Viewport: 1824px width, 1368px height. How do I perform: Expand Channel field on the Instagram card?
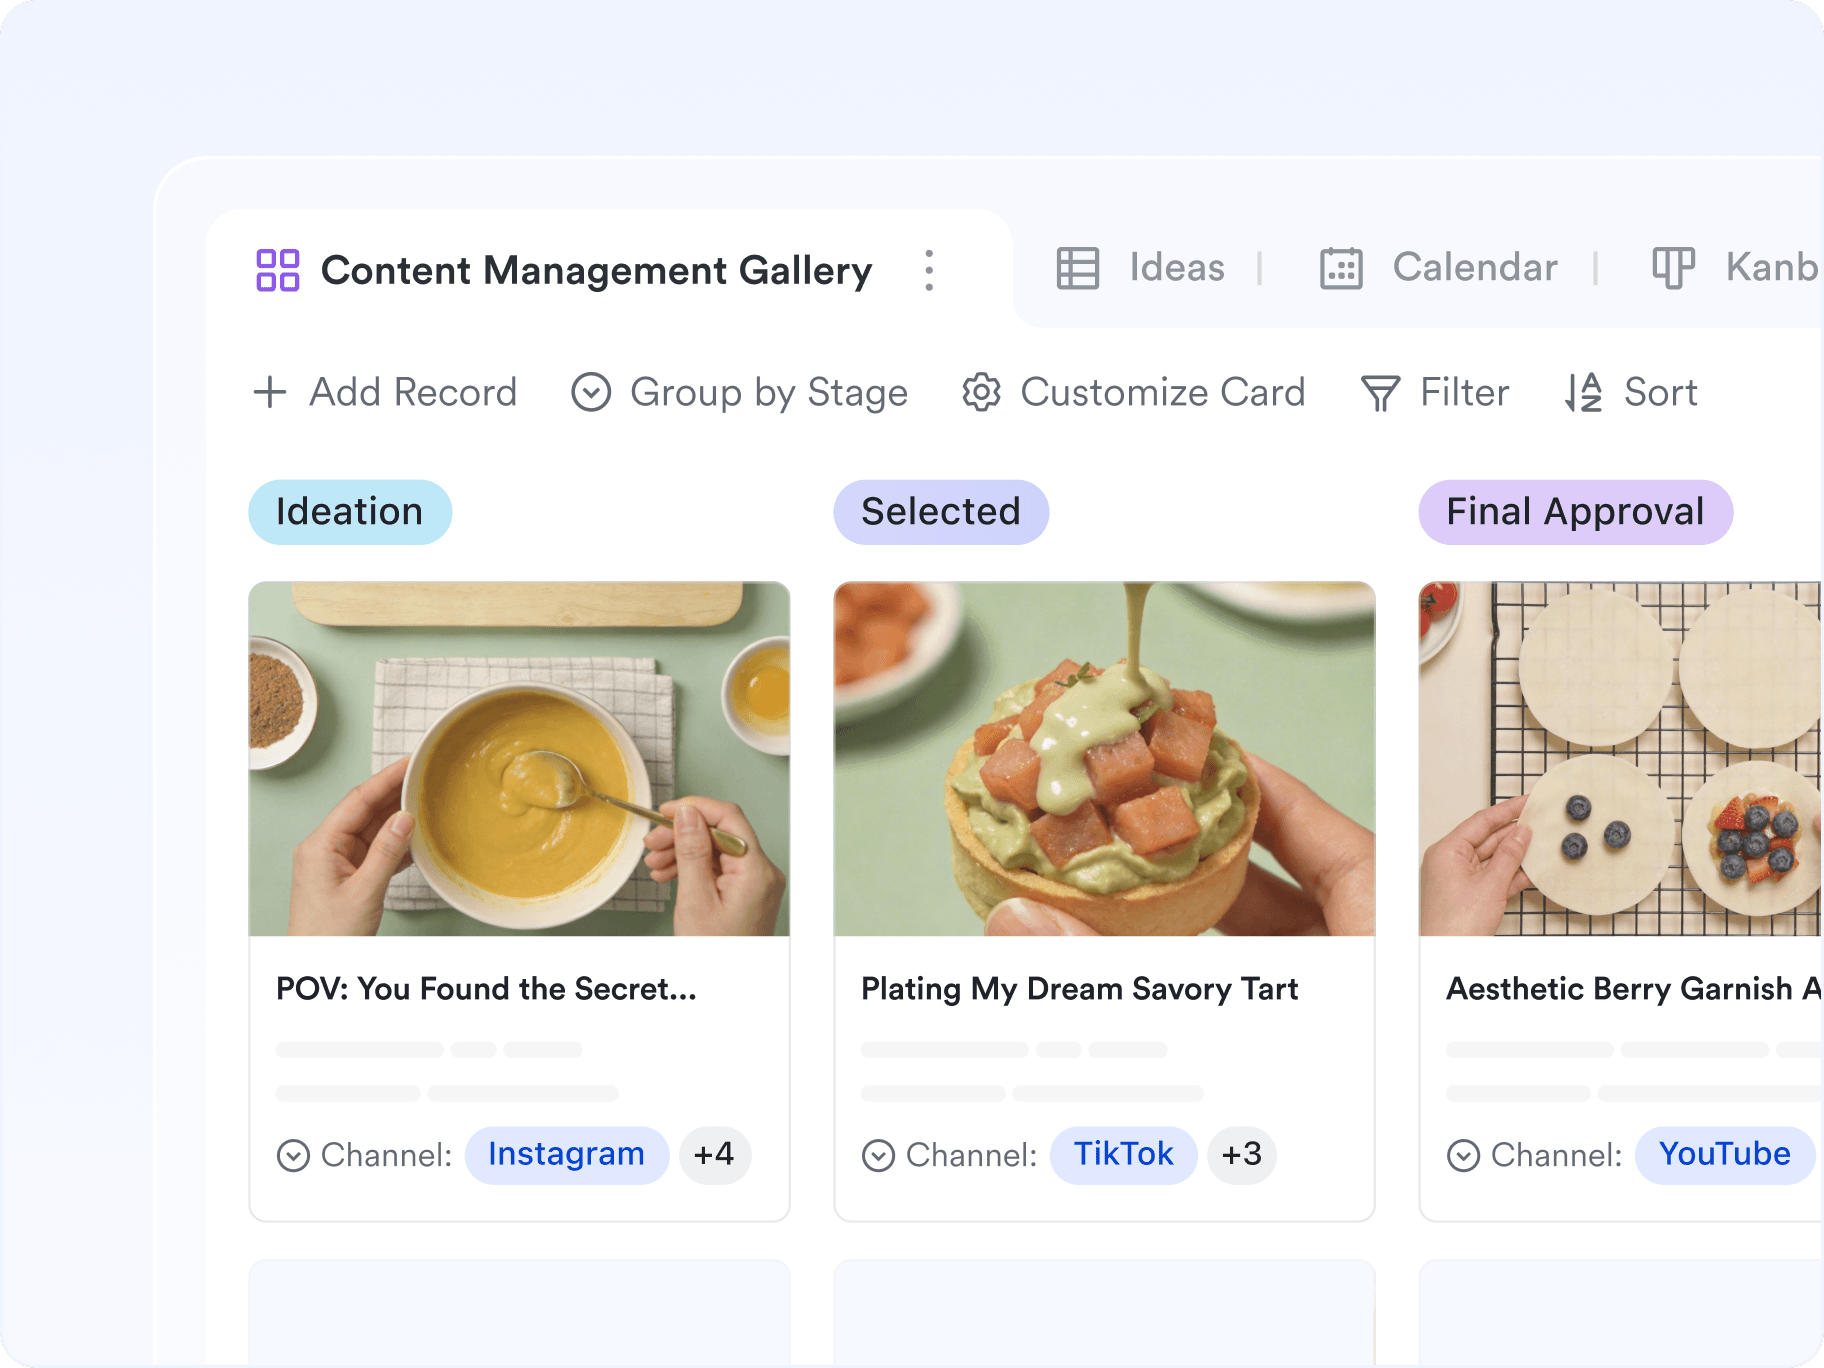pos(293,1155)
